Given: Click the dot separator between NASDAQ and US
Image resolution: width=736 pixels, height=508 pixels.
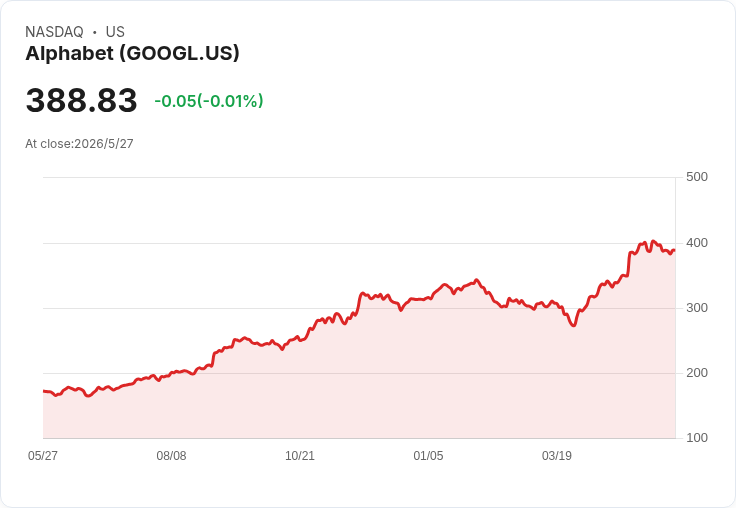Looking at the screenshot, I should [x=95, y=32].
